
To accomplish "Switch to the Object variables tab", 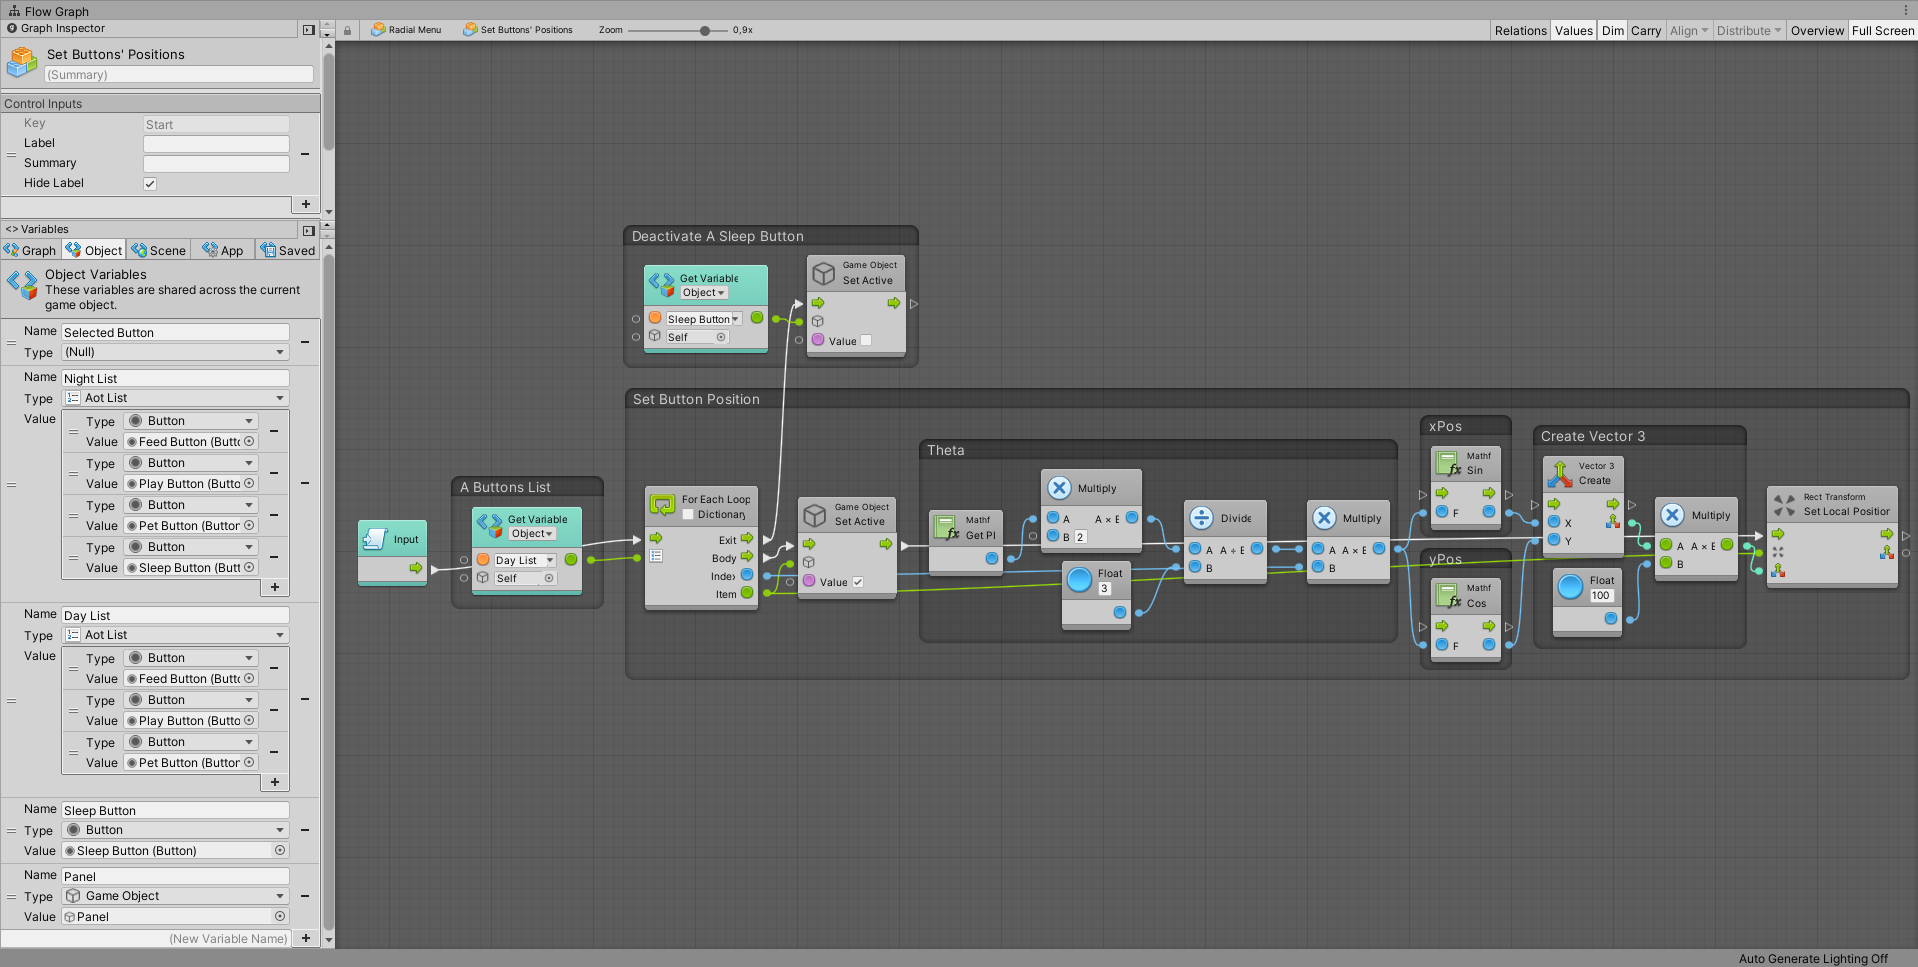I will pyautogui.click(x=94, y=250).
